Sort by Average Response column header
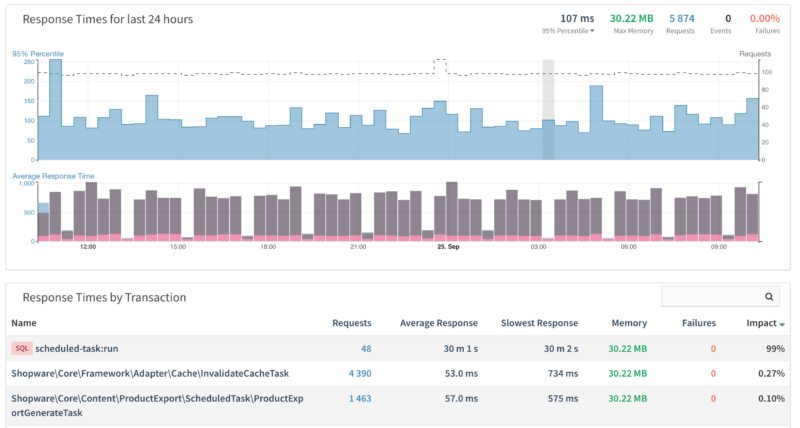Viewport: 800px width, 428px height. [x=439, y=323]
